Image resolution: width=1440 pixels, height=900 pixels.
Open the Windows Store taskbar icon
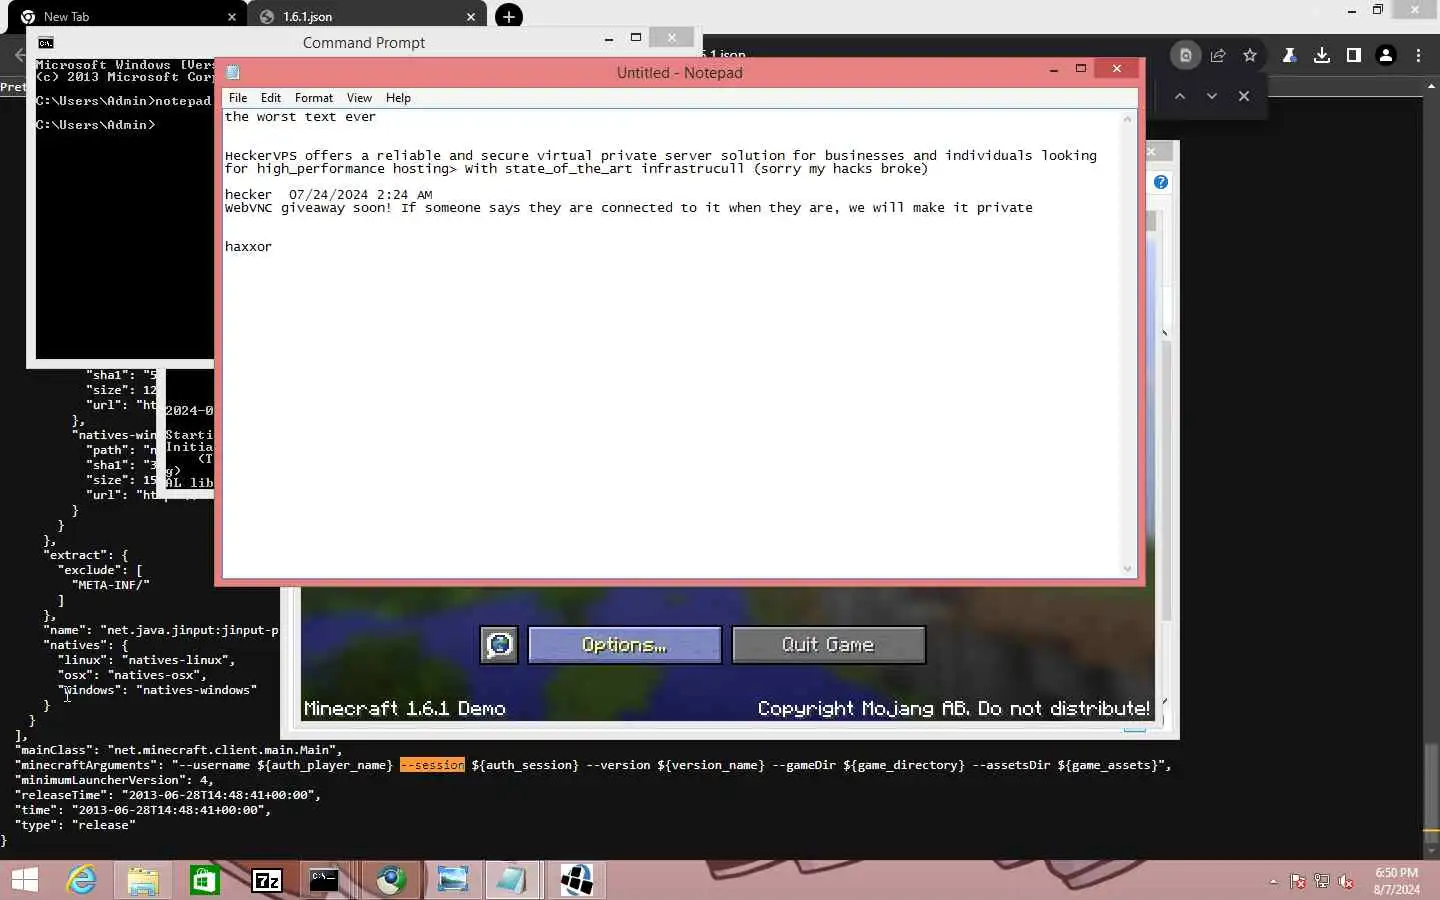(205, 880)
